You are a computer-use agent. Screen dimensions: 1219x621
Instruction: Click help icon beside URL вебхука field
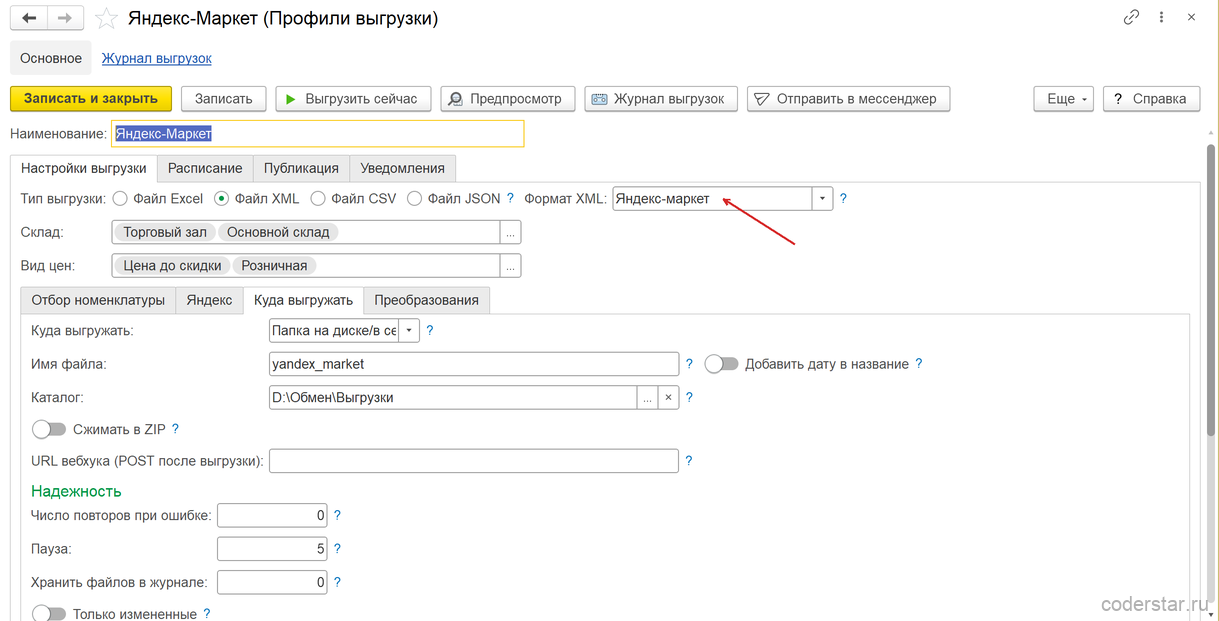[689, 461]
